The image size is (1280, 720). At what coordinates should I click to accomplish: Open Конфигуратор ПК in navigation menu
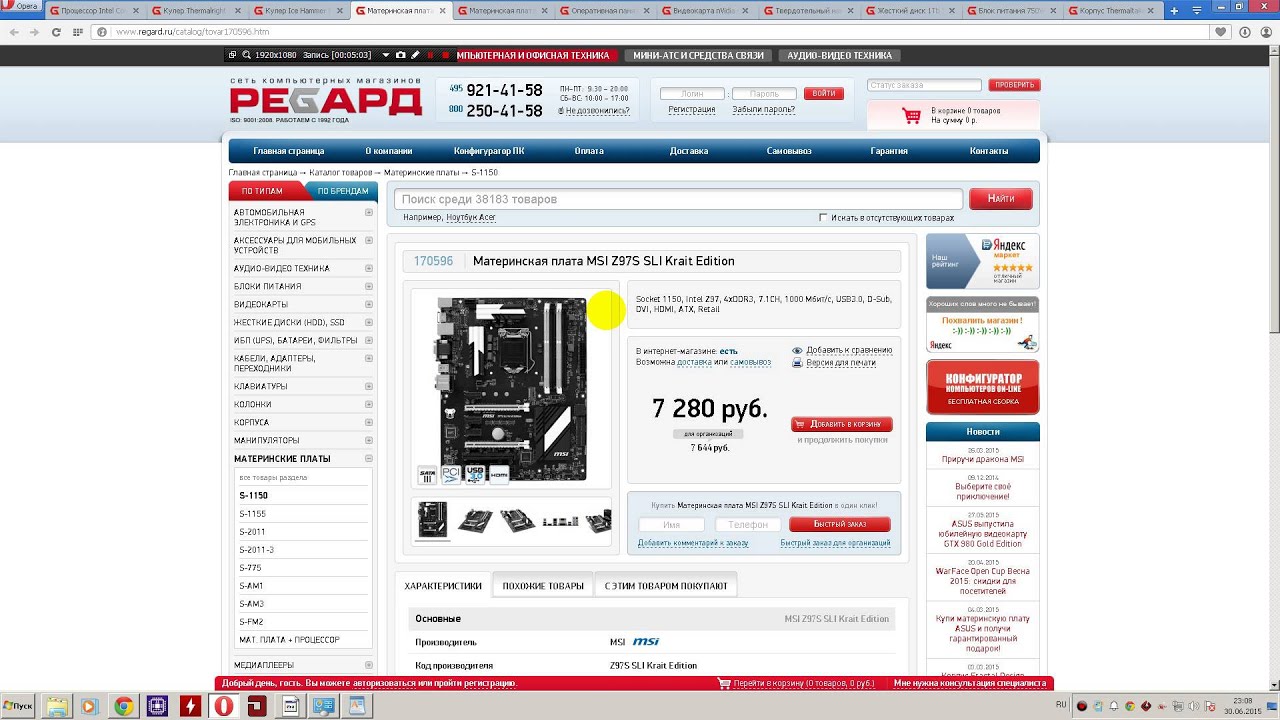click(489, 151)
